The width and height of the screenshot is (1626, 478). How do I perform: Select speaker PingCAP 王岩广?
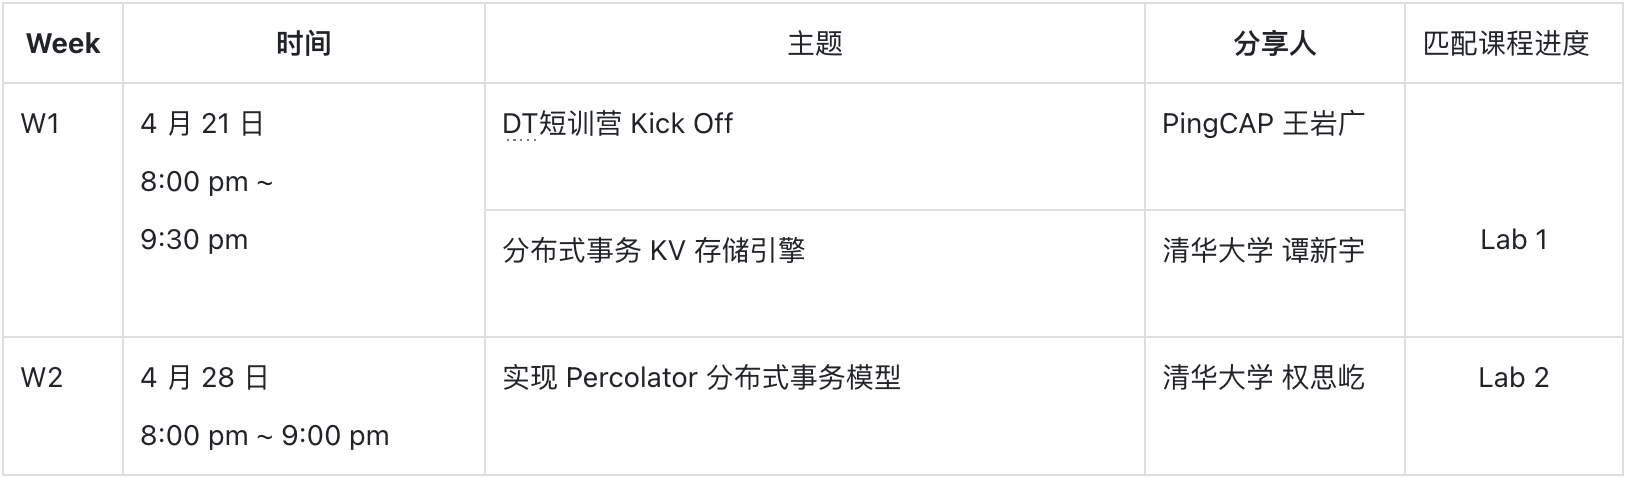tap(1263, 124)
